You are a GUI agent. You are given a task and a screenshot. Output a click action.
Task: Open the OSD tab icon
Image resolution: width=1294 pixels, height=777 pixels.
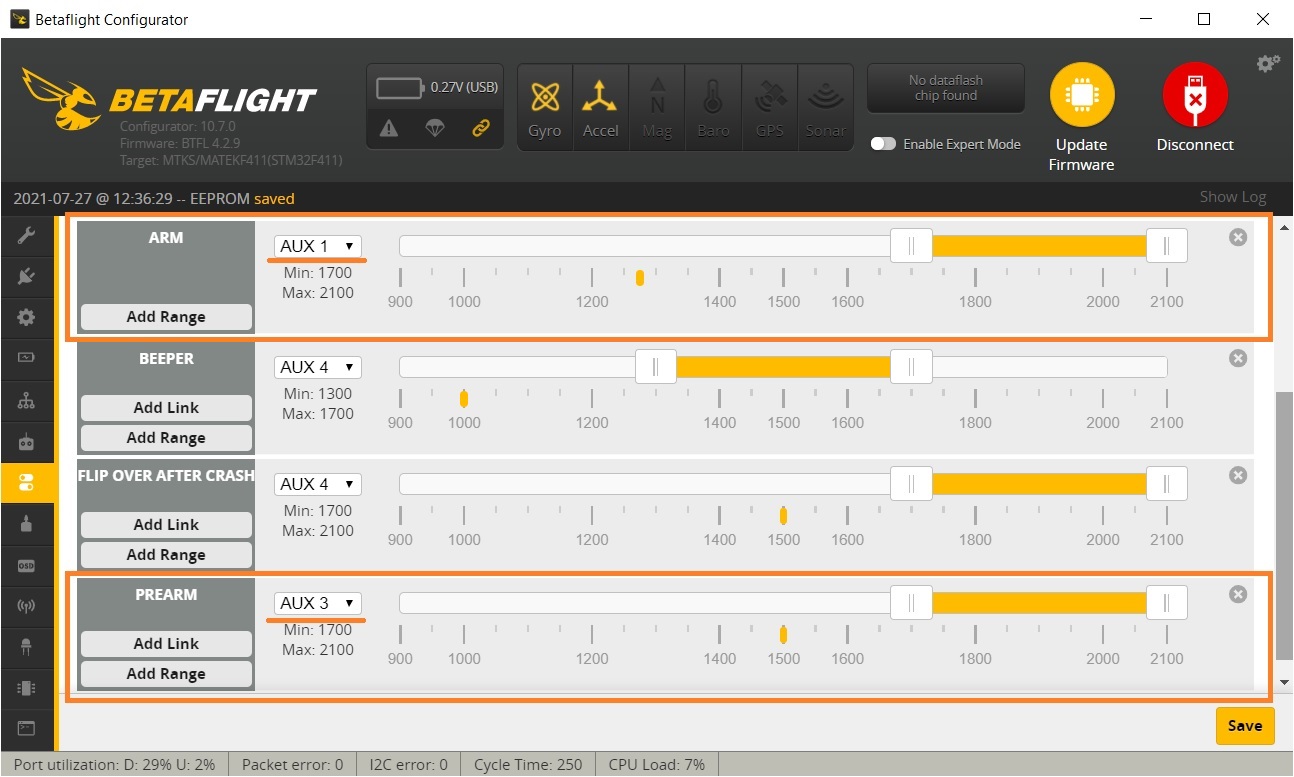pyautogui.click(x=27, y=565)
